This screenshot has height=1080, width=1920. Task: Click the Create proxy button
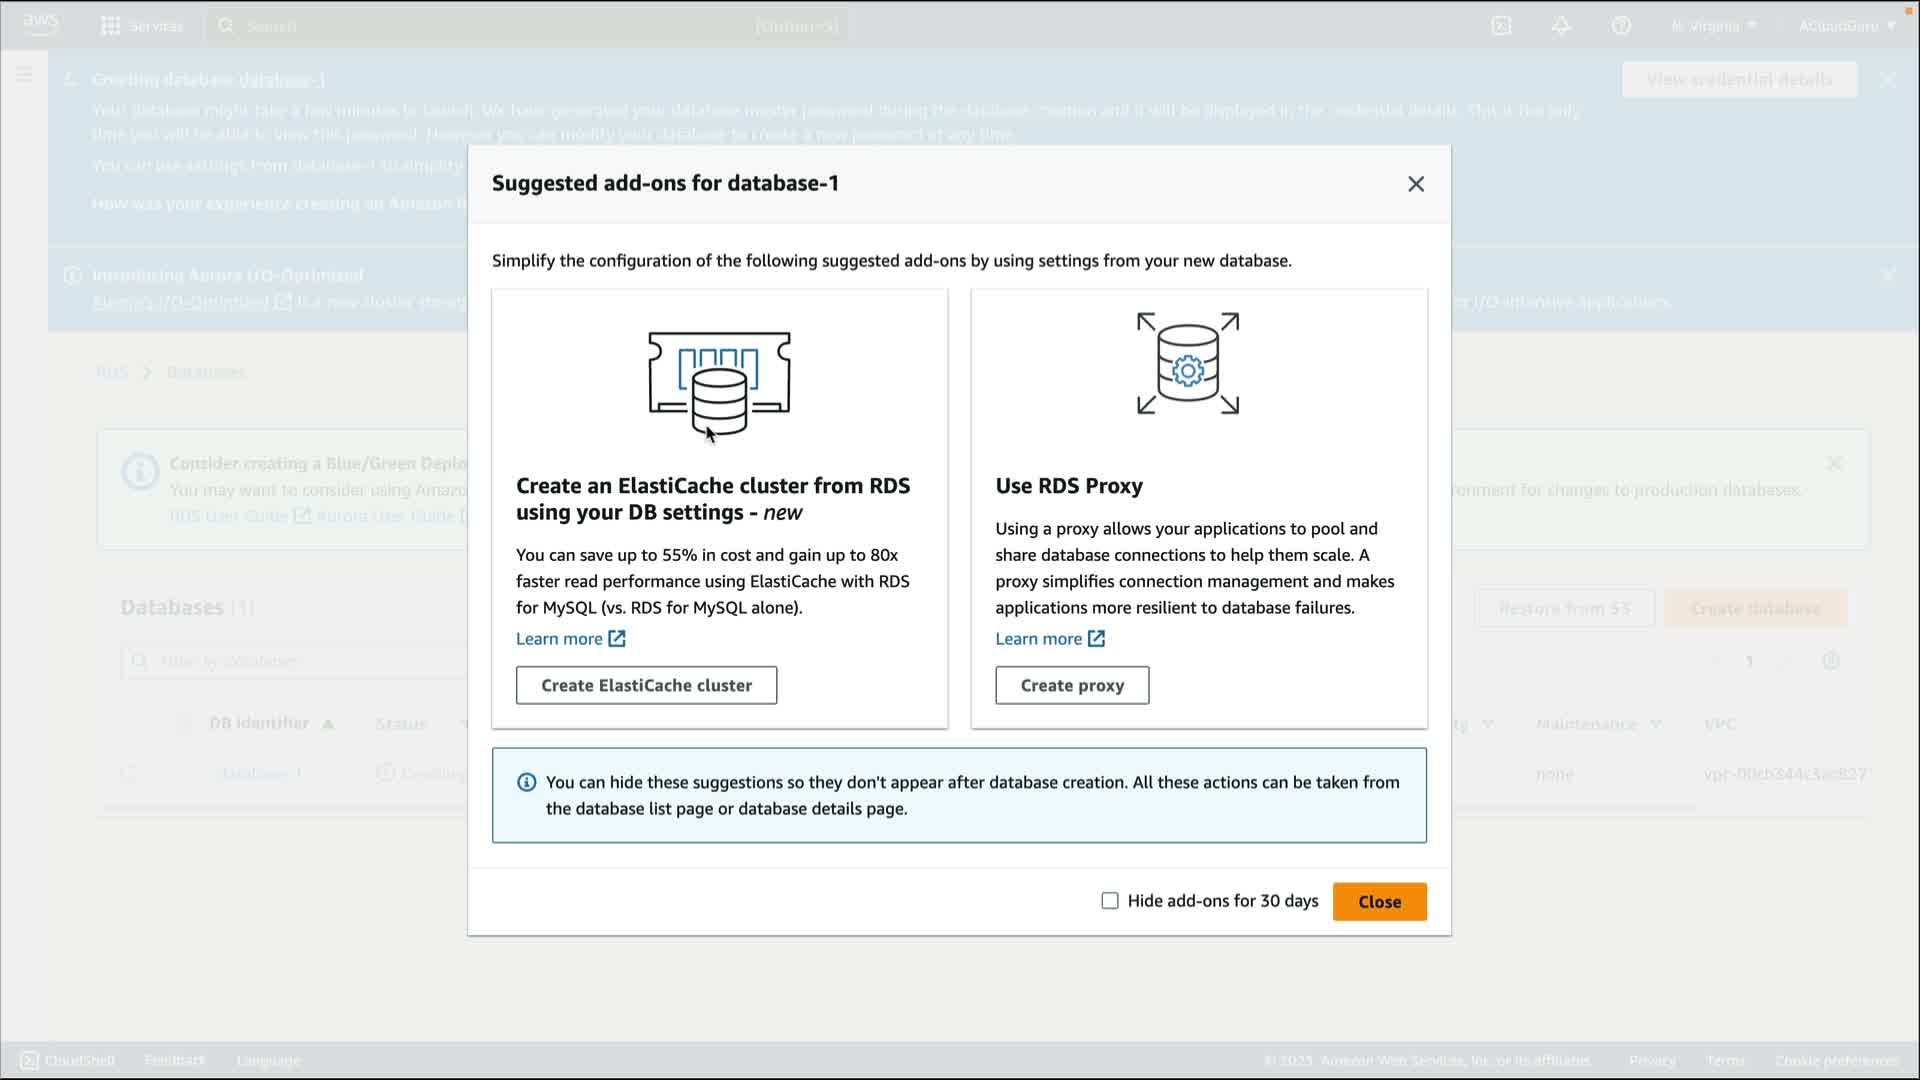(1072, 685)
